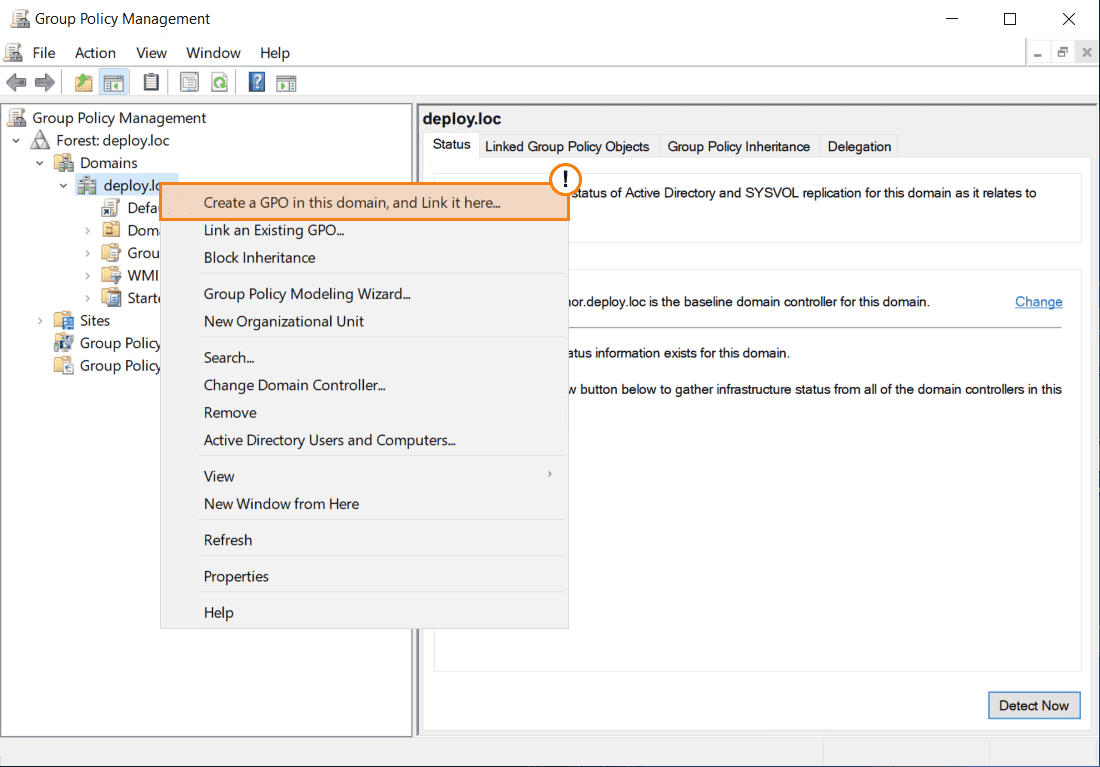Select Group Policy Management root node

tap(119, 118)
